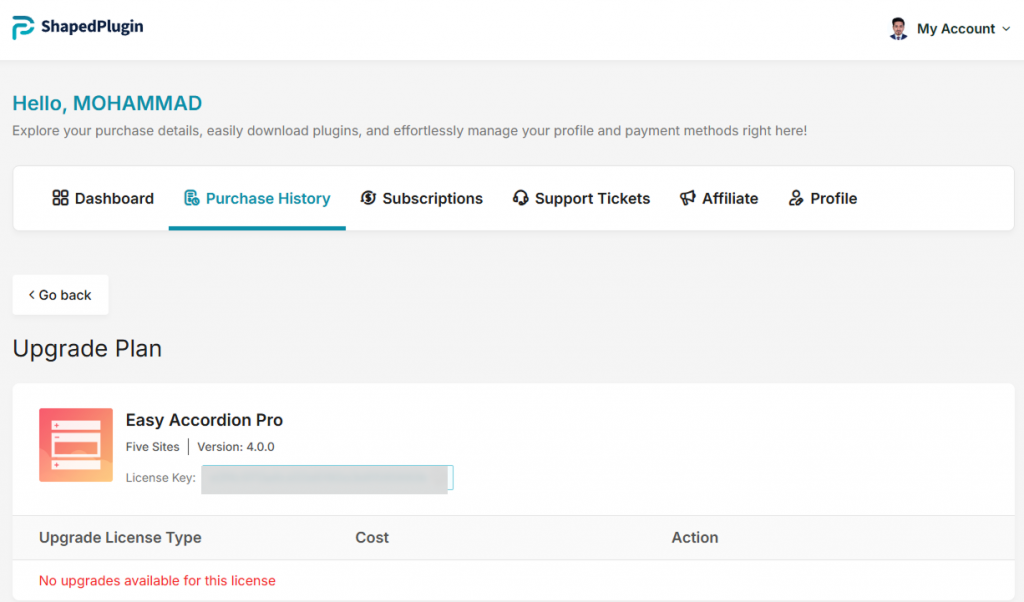The image size is (1024, 602).
Task: Click the My Account chevron arrow
Action: pos(1005,29)
